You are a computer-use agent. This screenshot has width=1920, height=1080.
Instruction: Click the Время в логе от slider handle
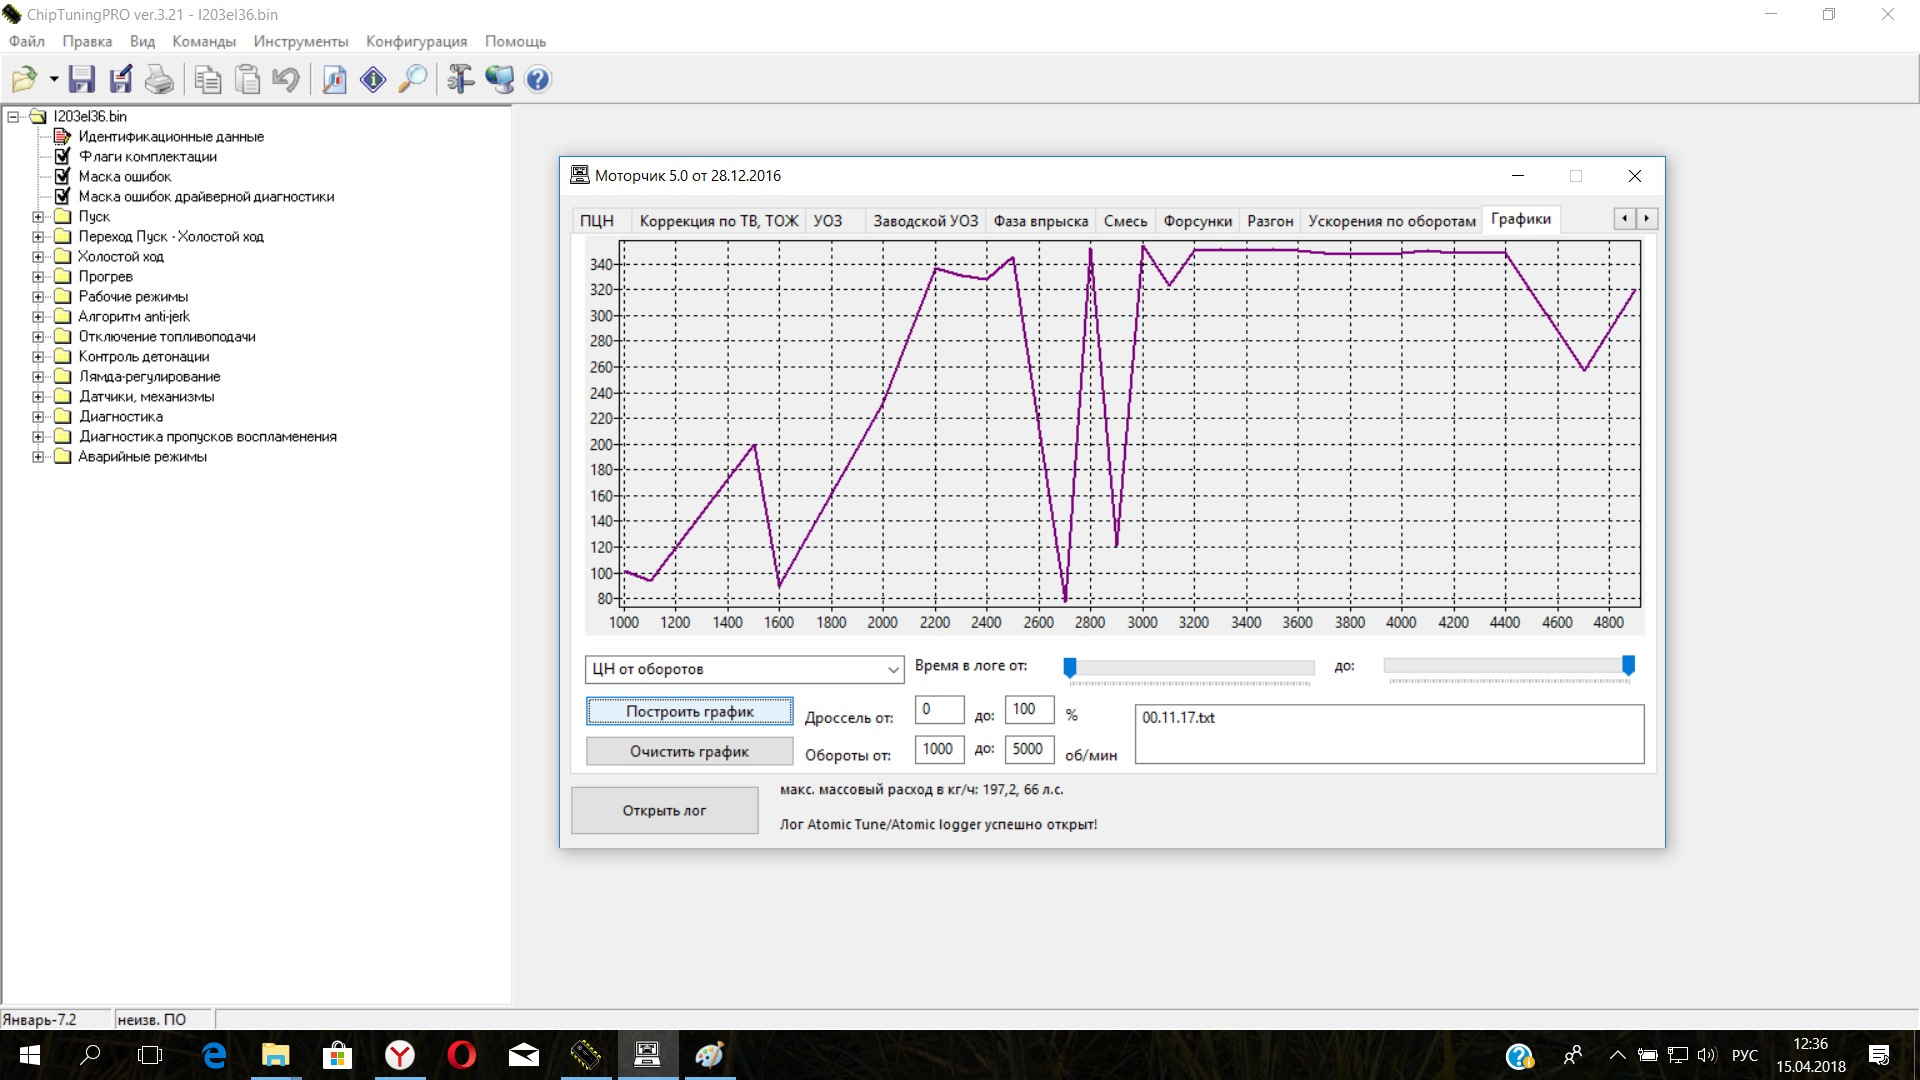1069,667
